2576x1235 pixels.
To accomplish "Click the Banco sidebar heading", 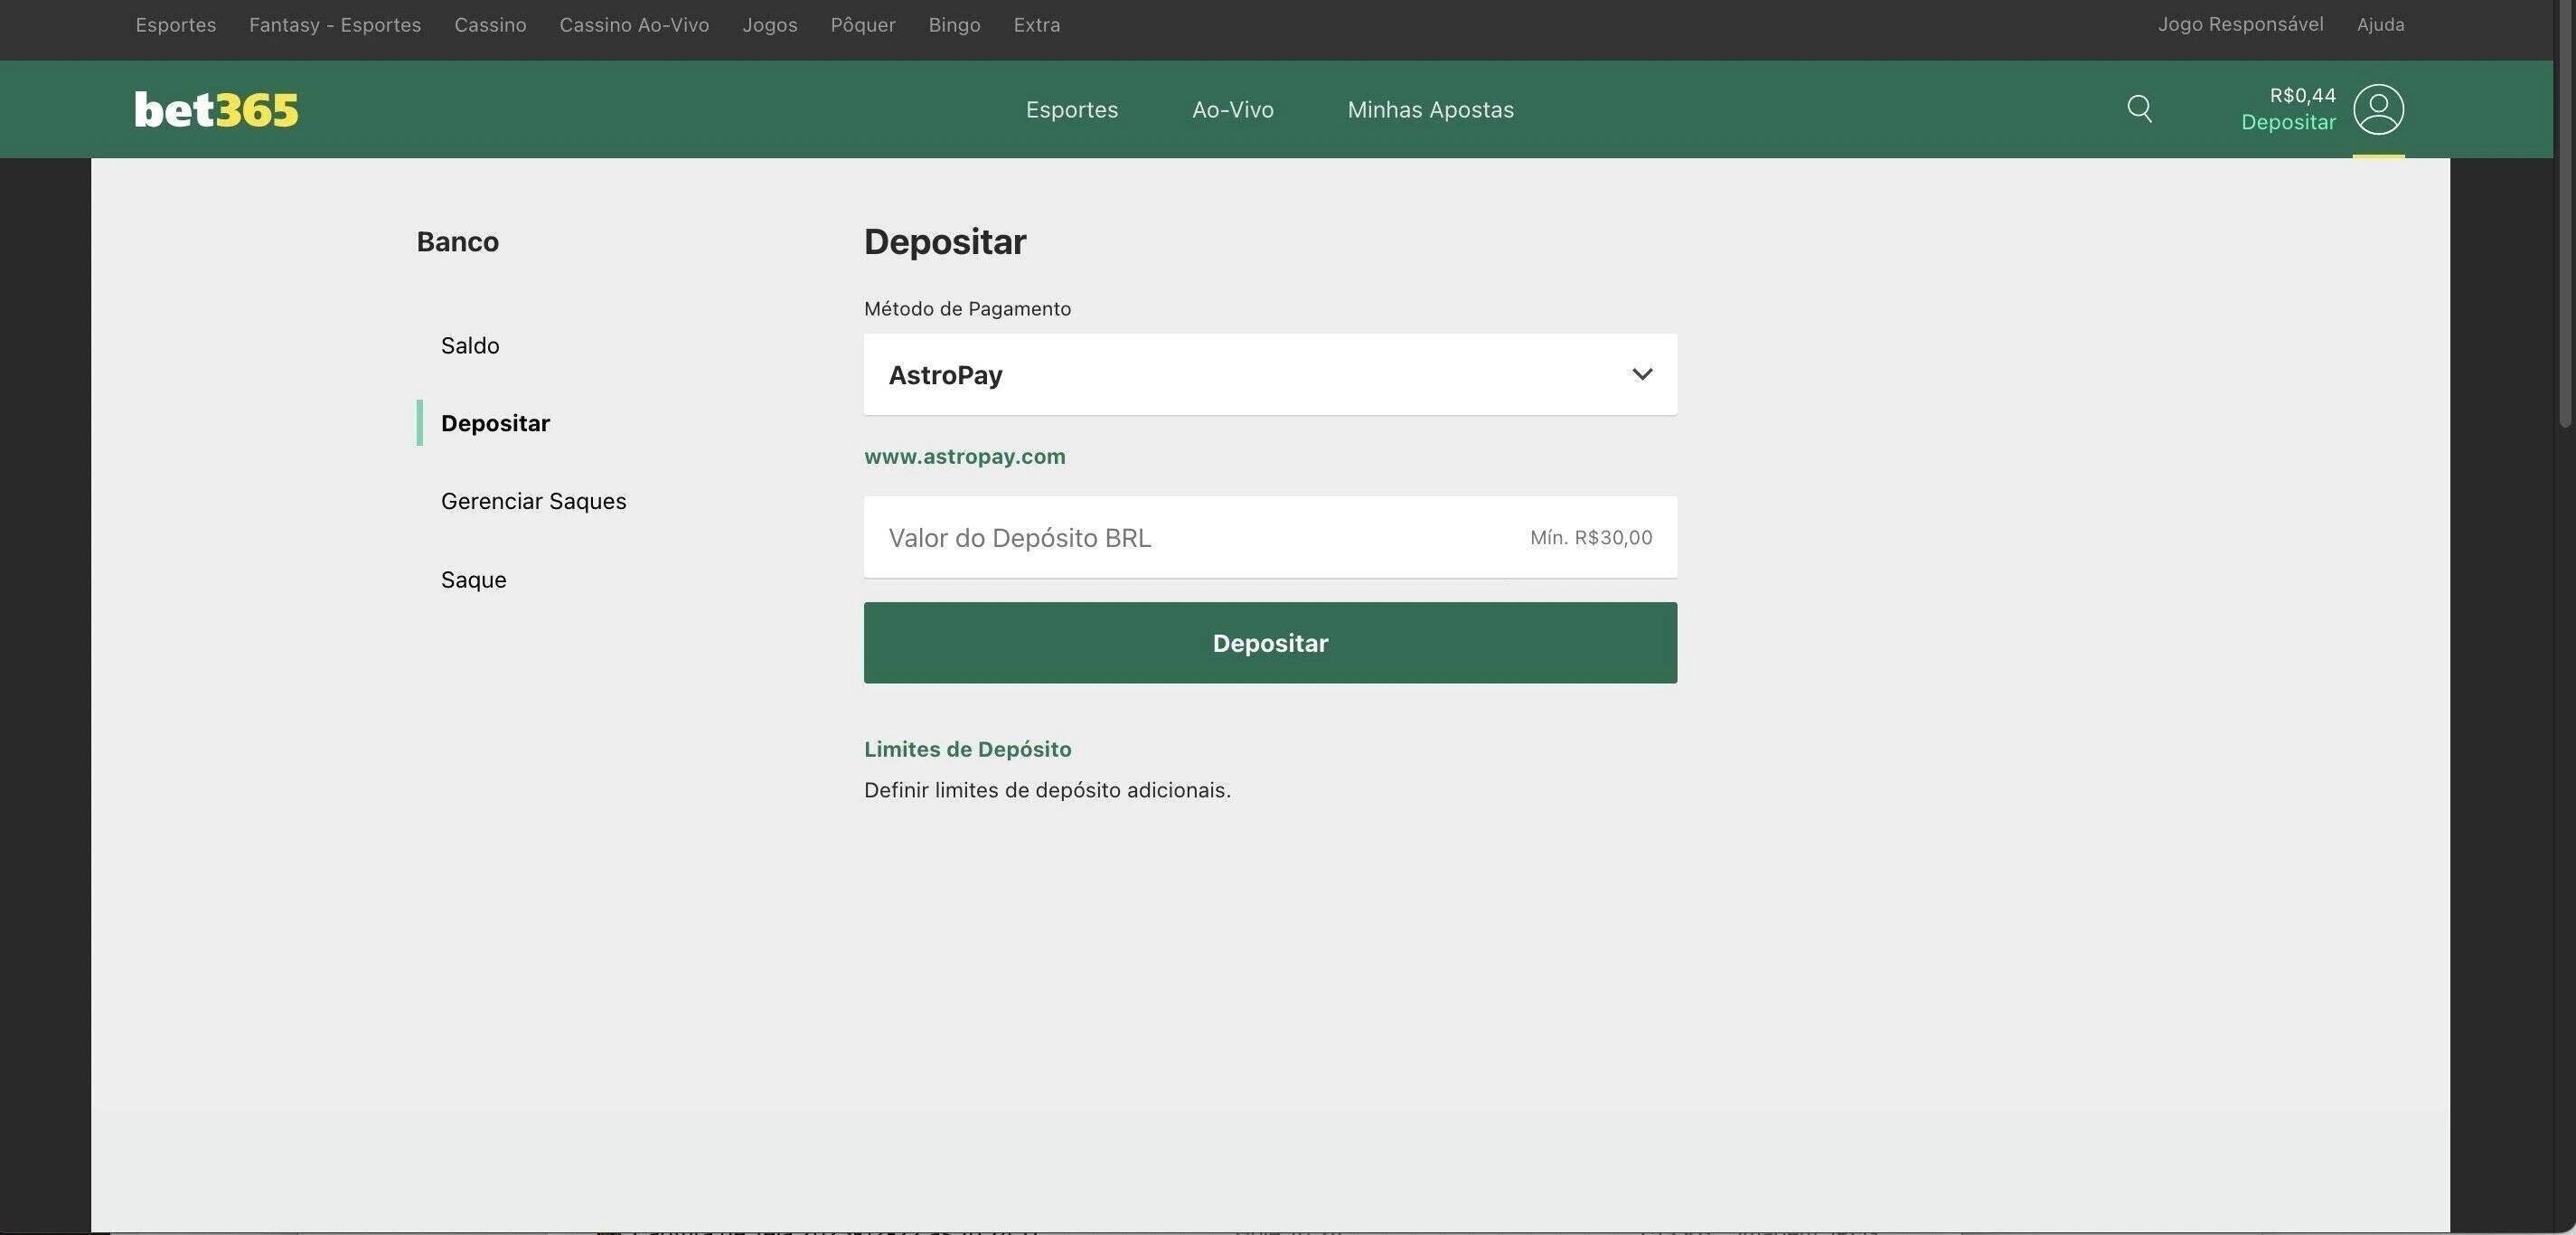I will (457, 242).
